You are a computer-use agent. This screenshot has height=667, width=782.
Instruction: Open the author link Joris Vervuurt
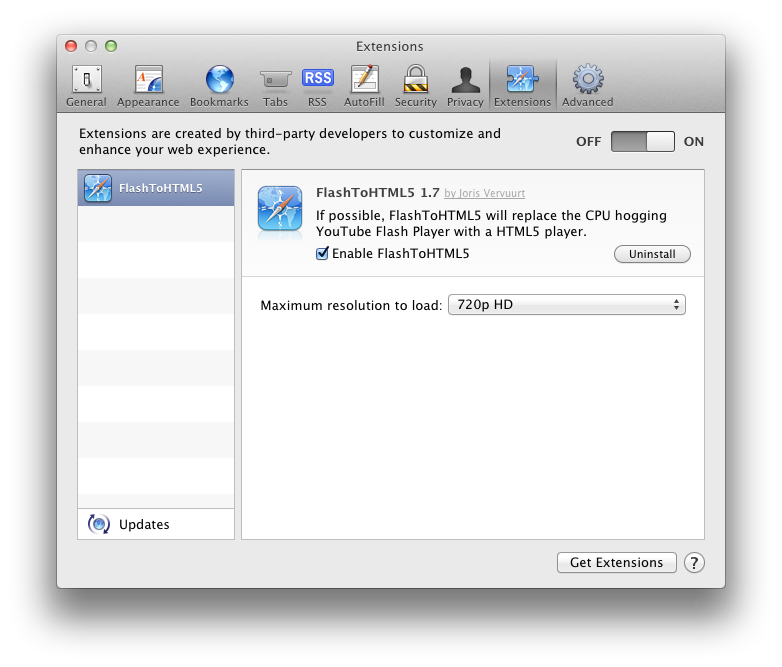(x=485, y=193)
